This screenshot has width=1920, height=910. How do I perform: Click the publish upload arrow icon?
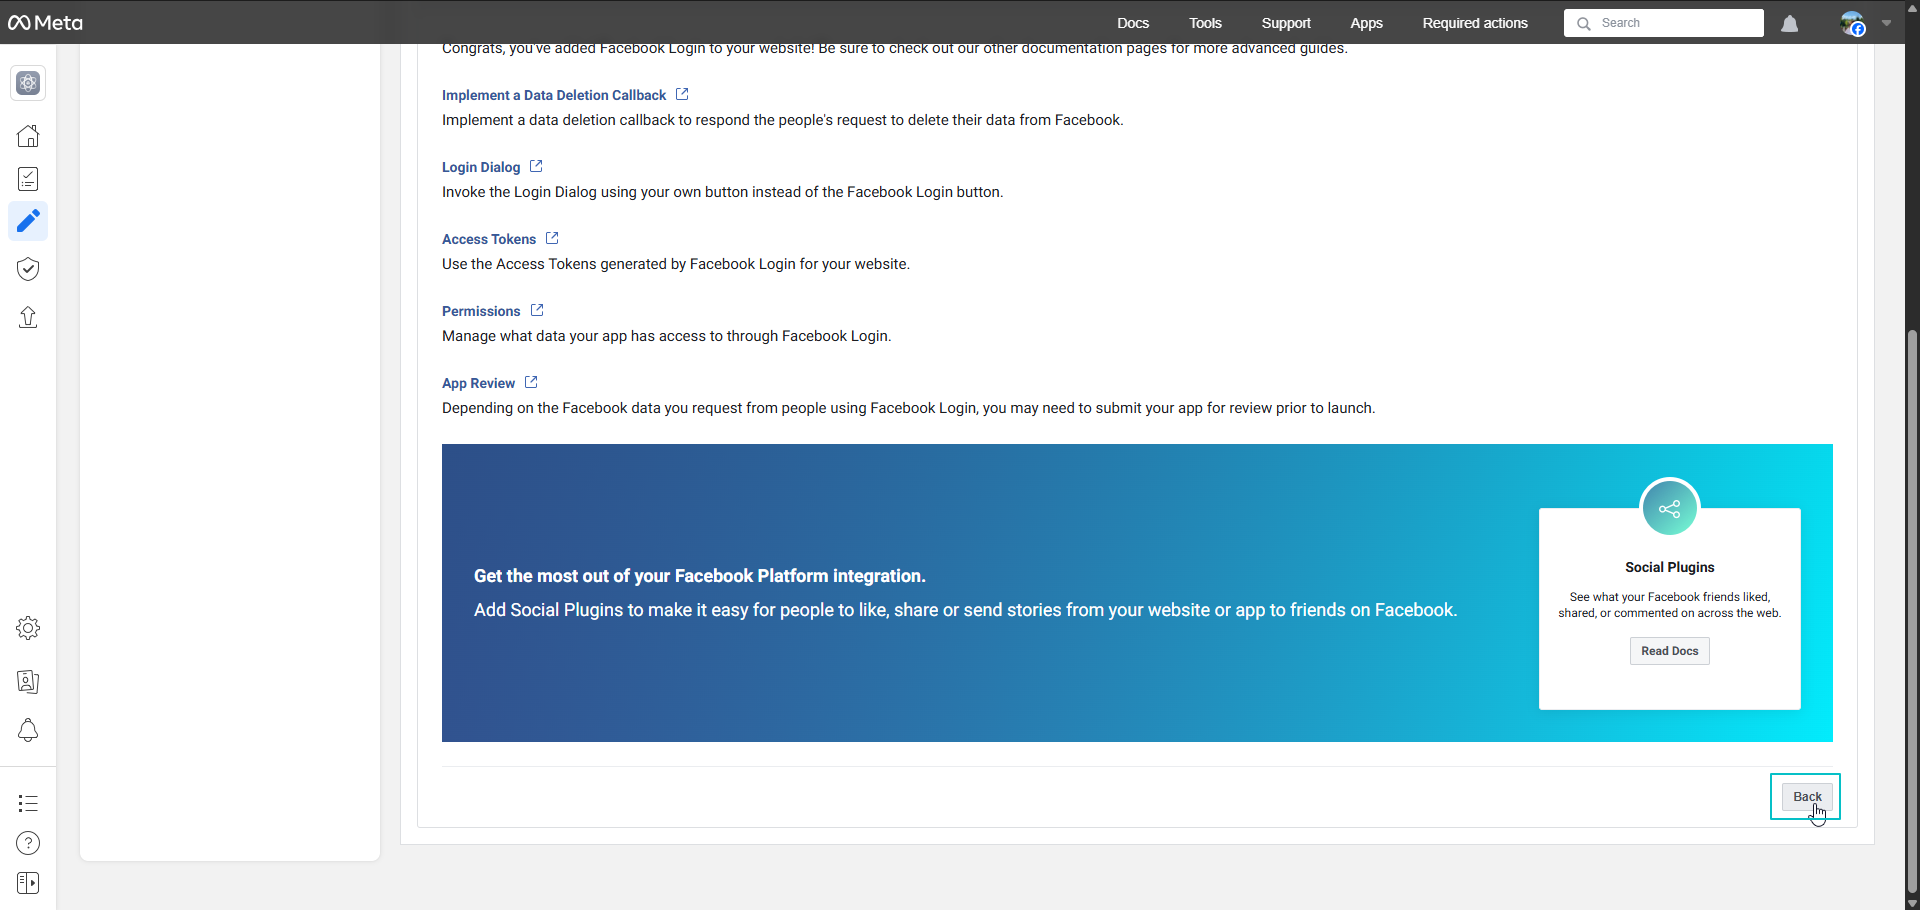click(28, 317)
